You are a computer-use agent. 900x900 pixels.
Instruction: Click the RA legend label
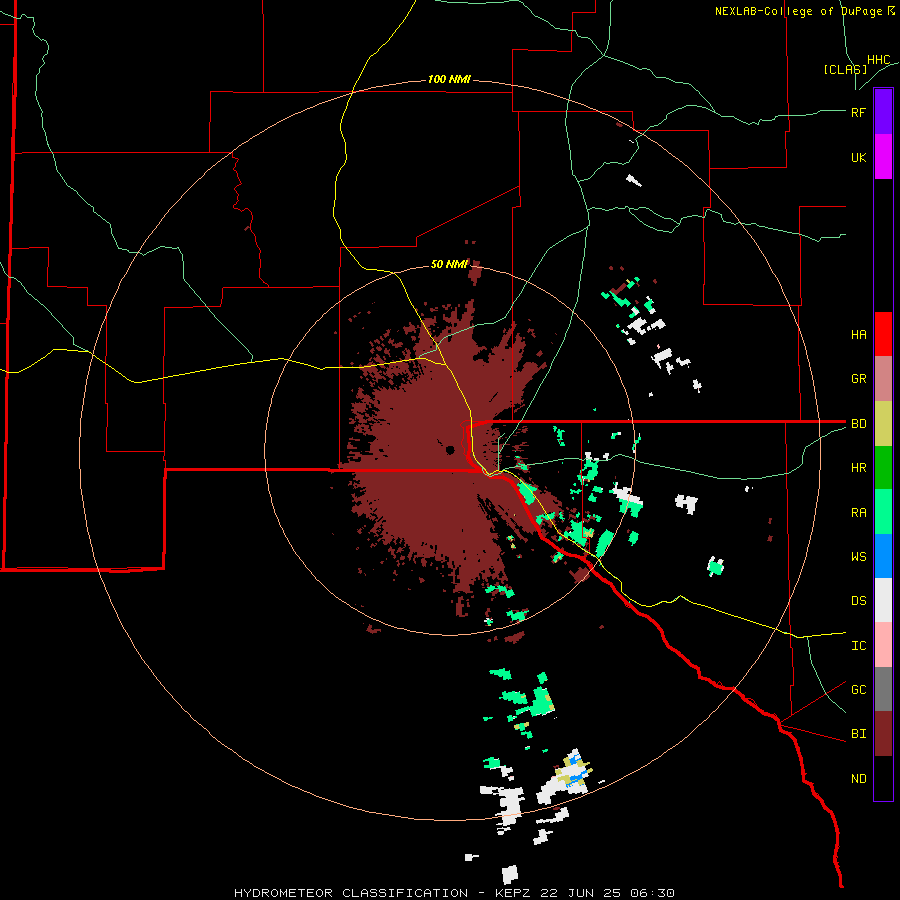coord(858,513)
